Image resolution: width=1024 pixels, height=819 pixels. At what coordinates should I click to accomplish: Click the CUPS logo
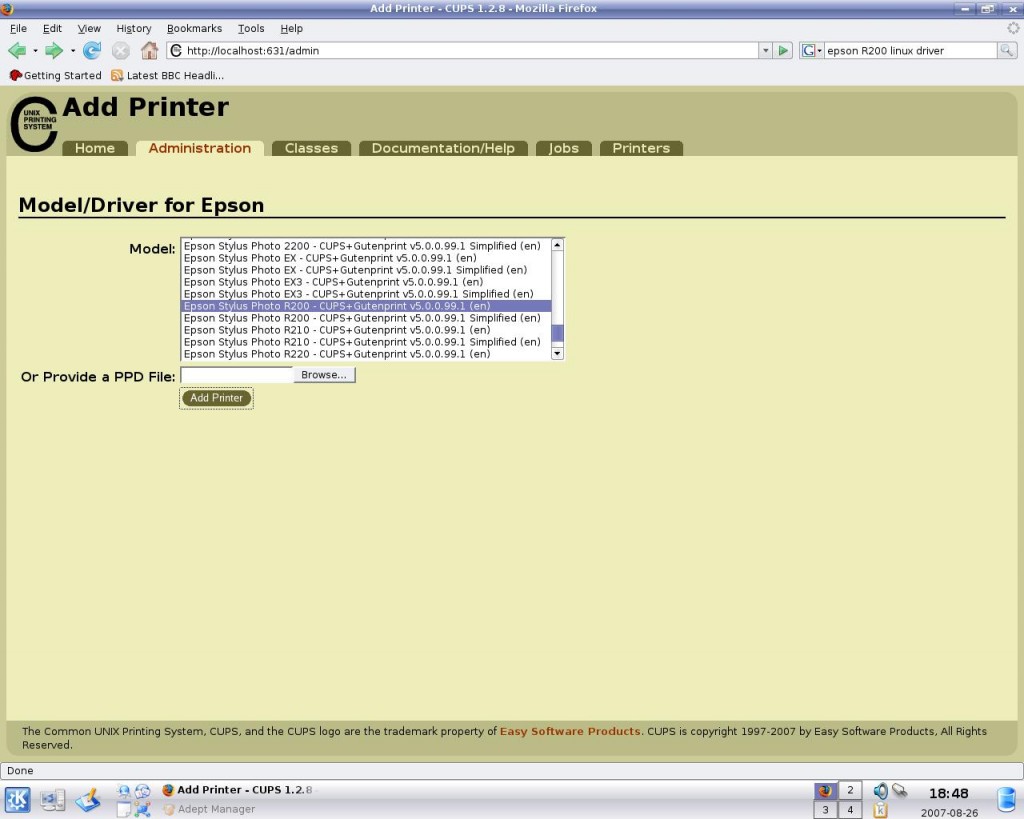click(34, 124)
